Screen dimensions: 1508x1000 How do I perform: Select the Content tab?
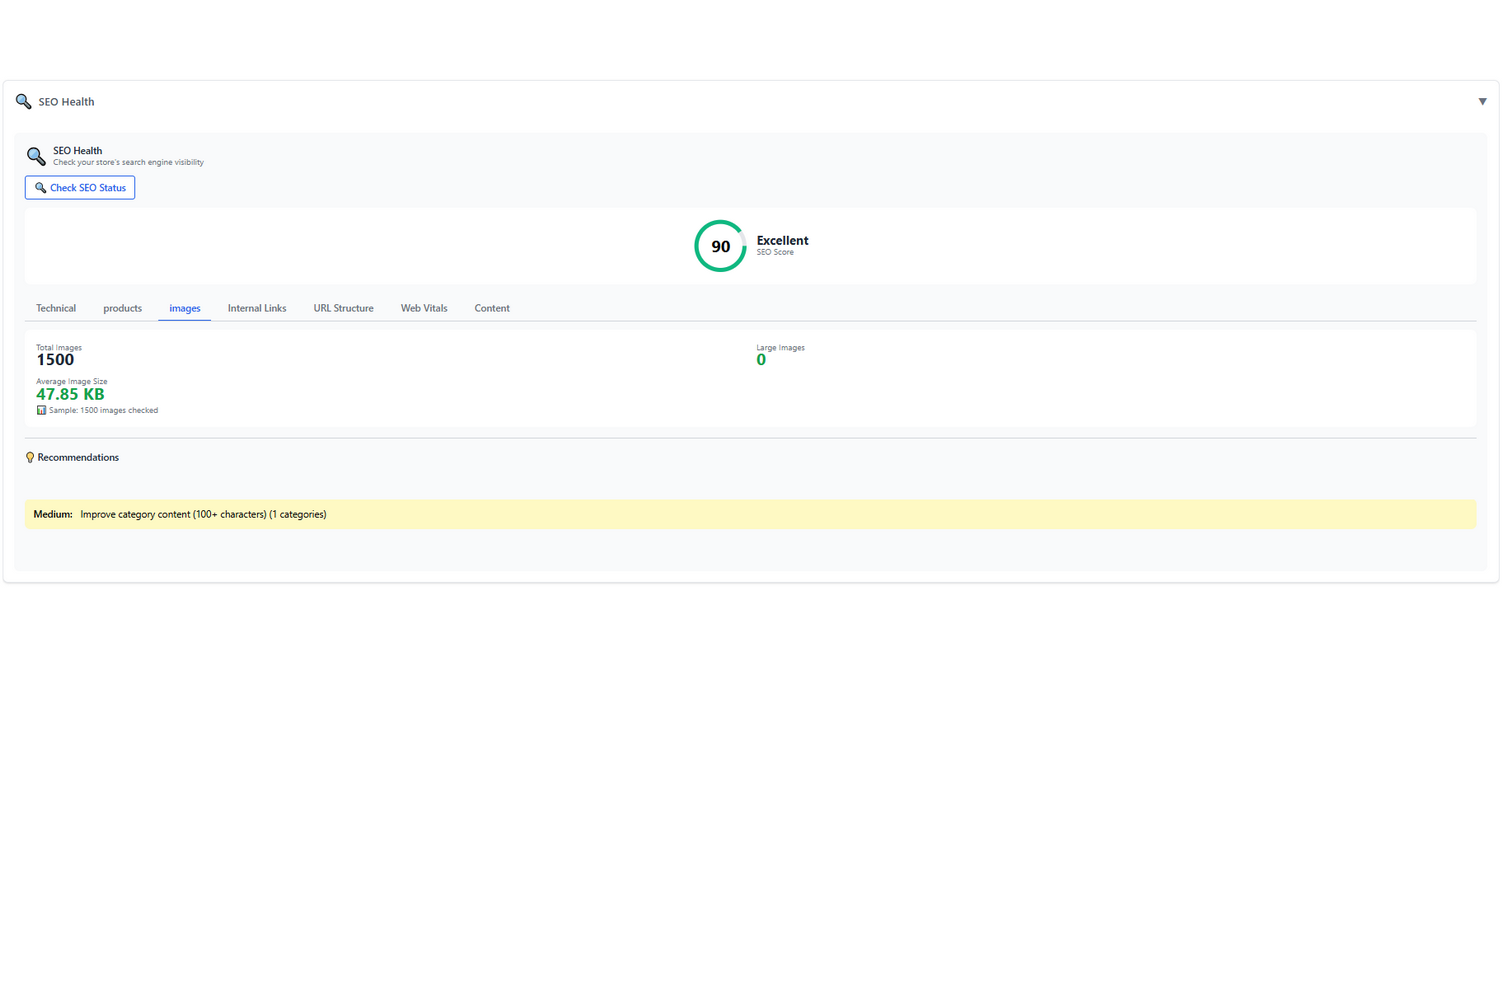tap(492, 308)
